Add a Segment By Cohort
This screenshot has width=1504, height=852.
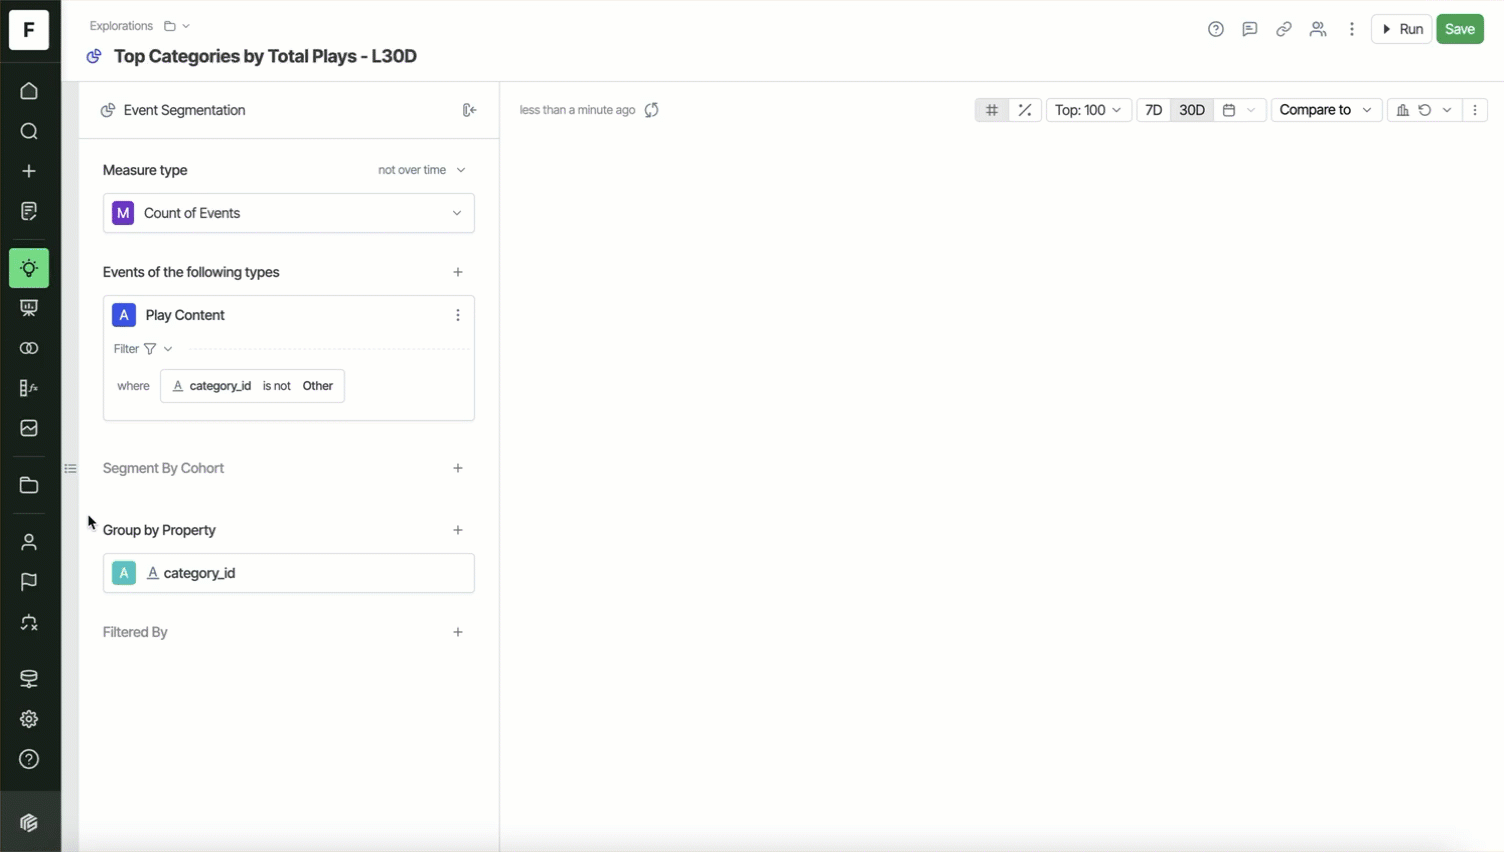pyautogui.click(x=458, y=468)
